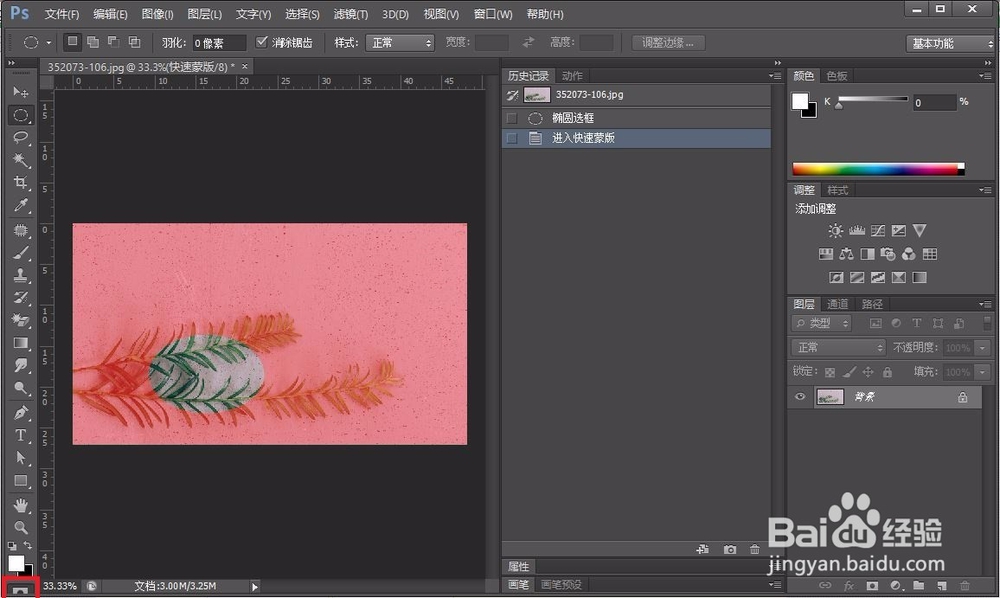Viewport: 1000px width, 598px height.
Task: Select the Horizontal Type tool
Action: click(x=20, y=435)
